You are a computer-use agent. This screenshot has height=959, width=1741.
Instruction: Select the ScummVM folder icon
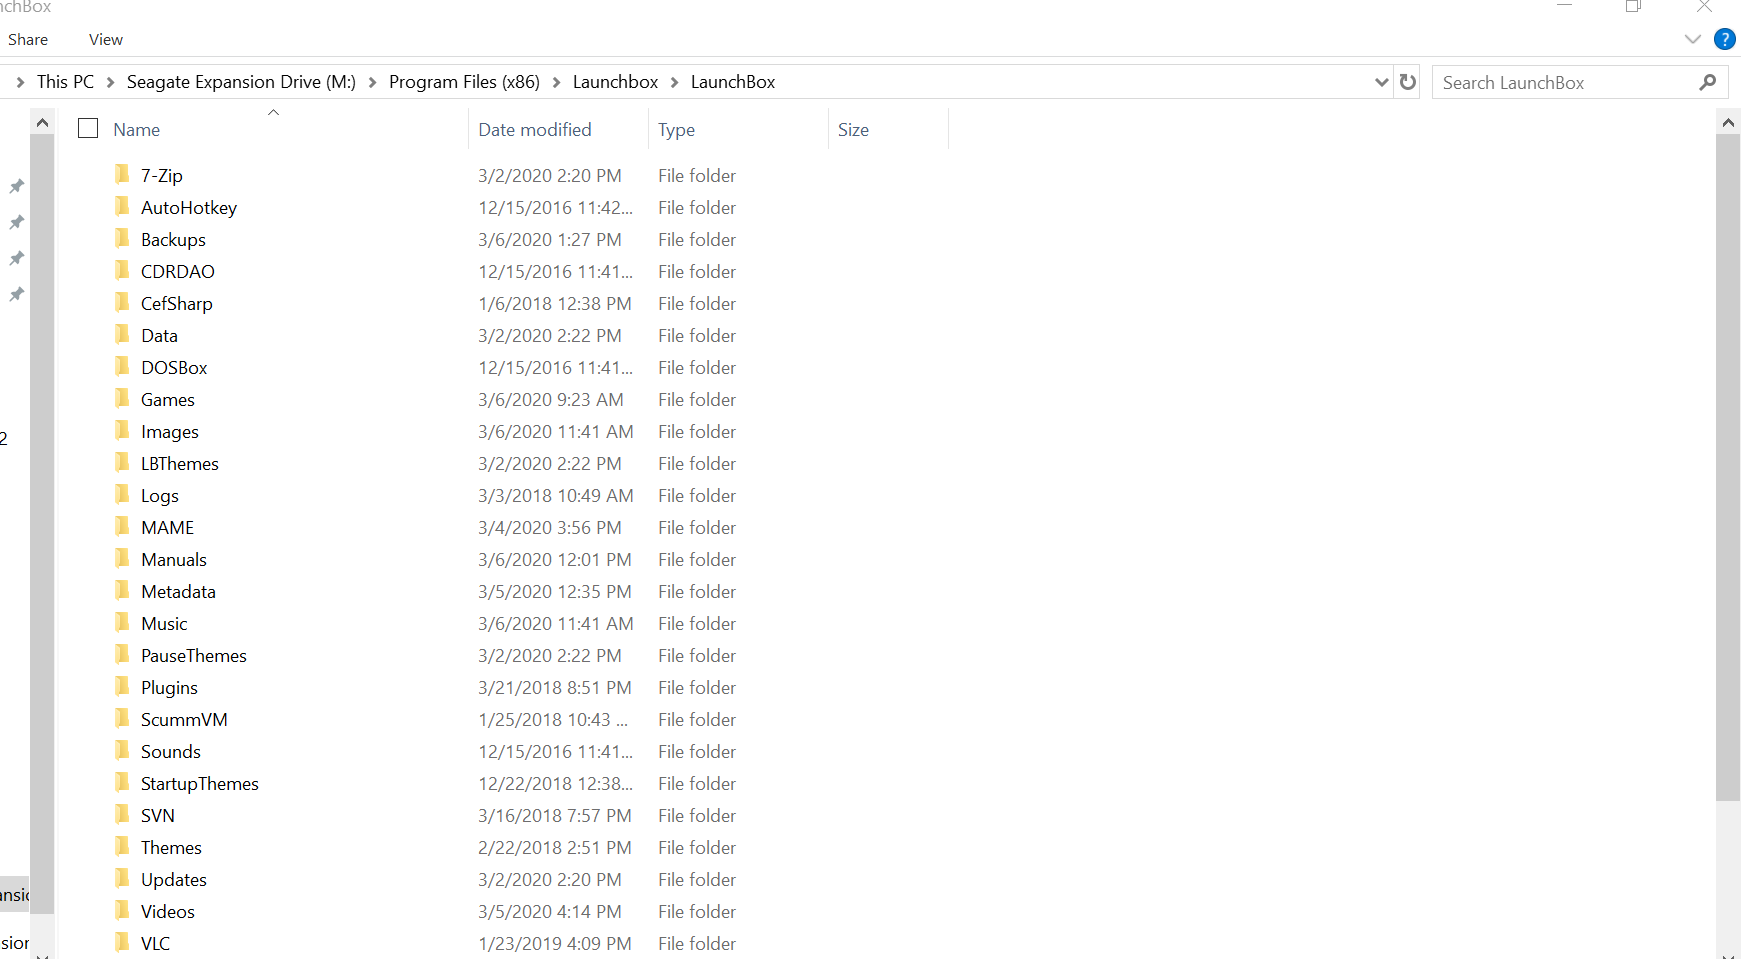point(122,719)
